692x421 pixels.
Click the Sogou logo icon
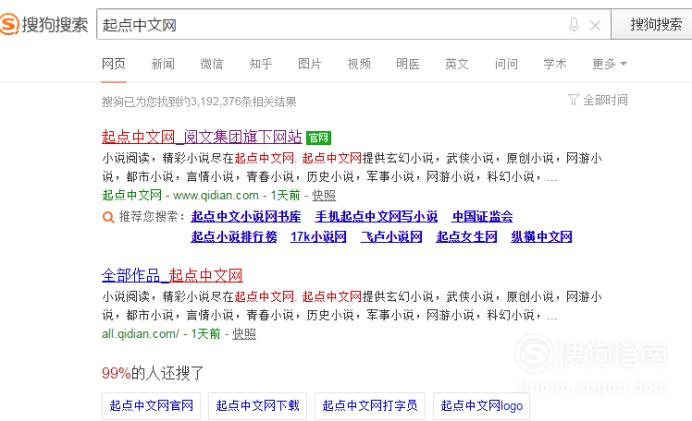10,24
